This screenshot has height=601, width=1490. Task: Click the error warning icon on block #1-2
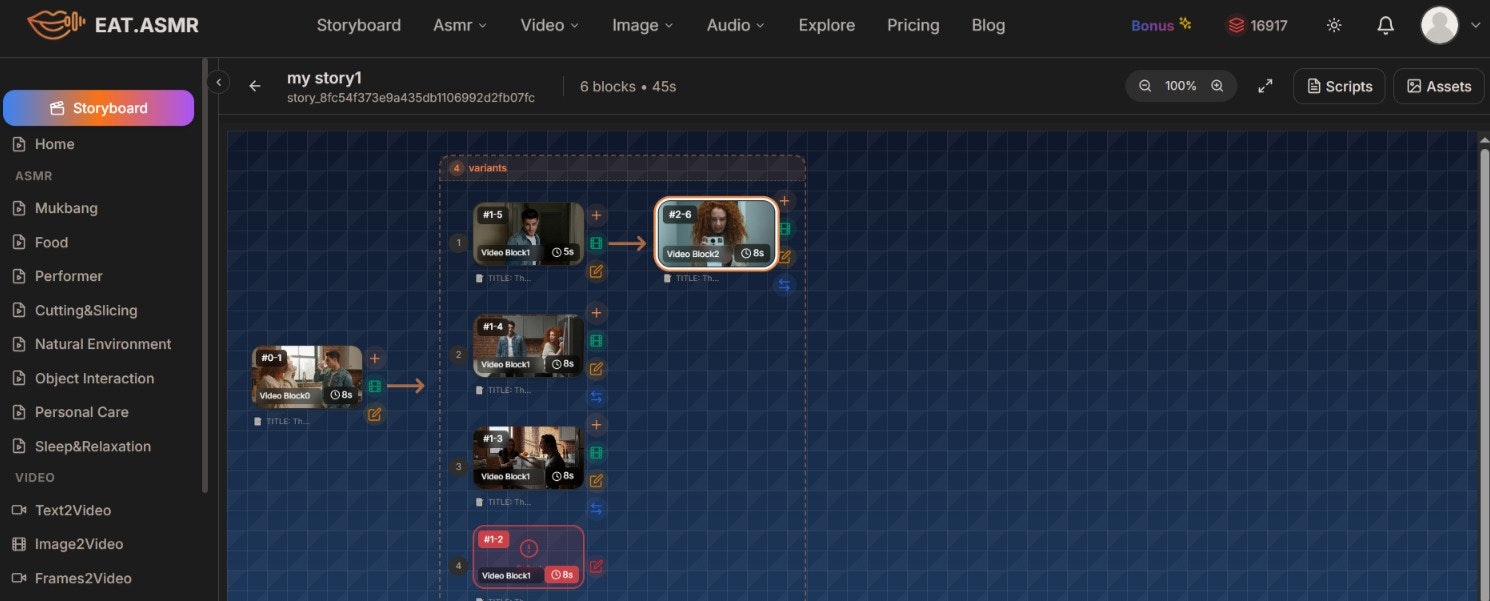tap(529, 548)
